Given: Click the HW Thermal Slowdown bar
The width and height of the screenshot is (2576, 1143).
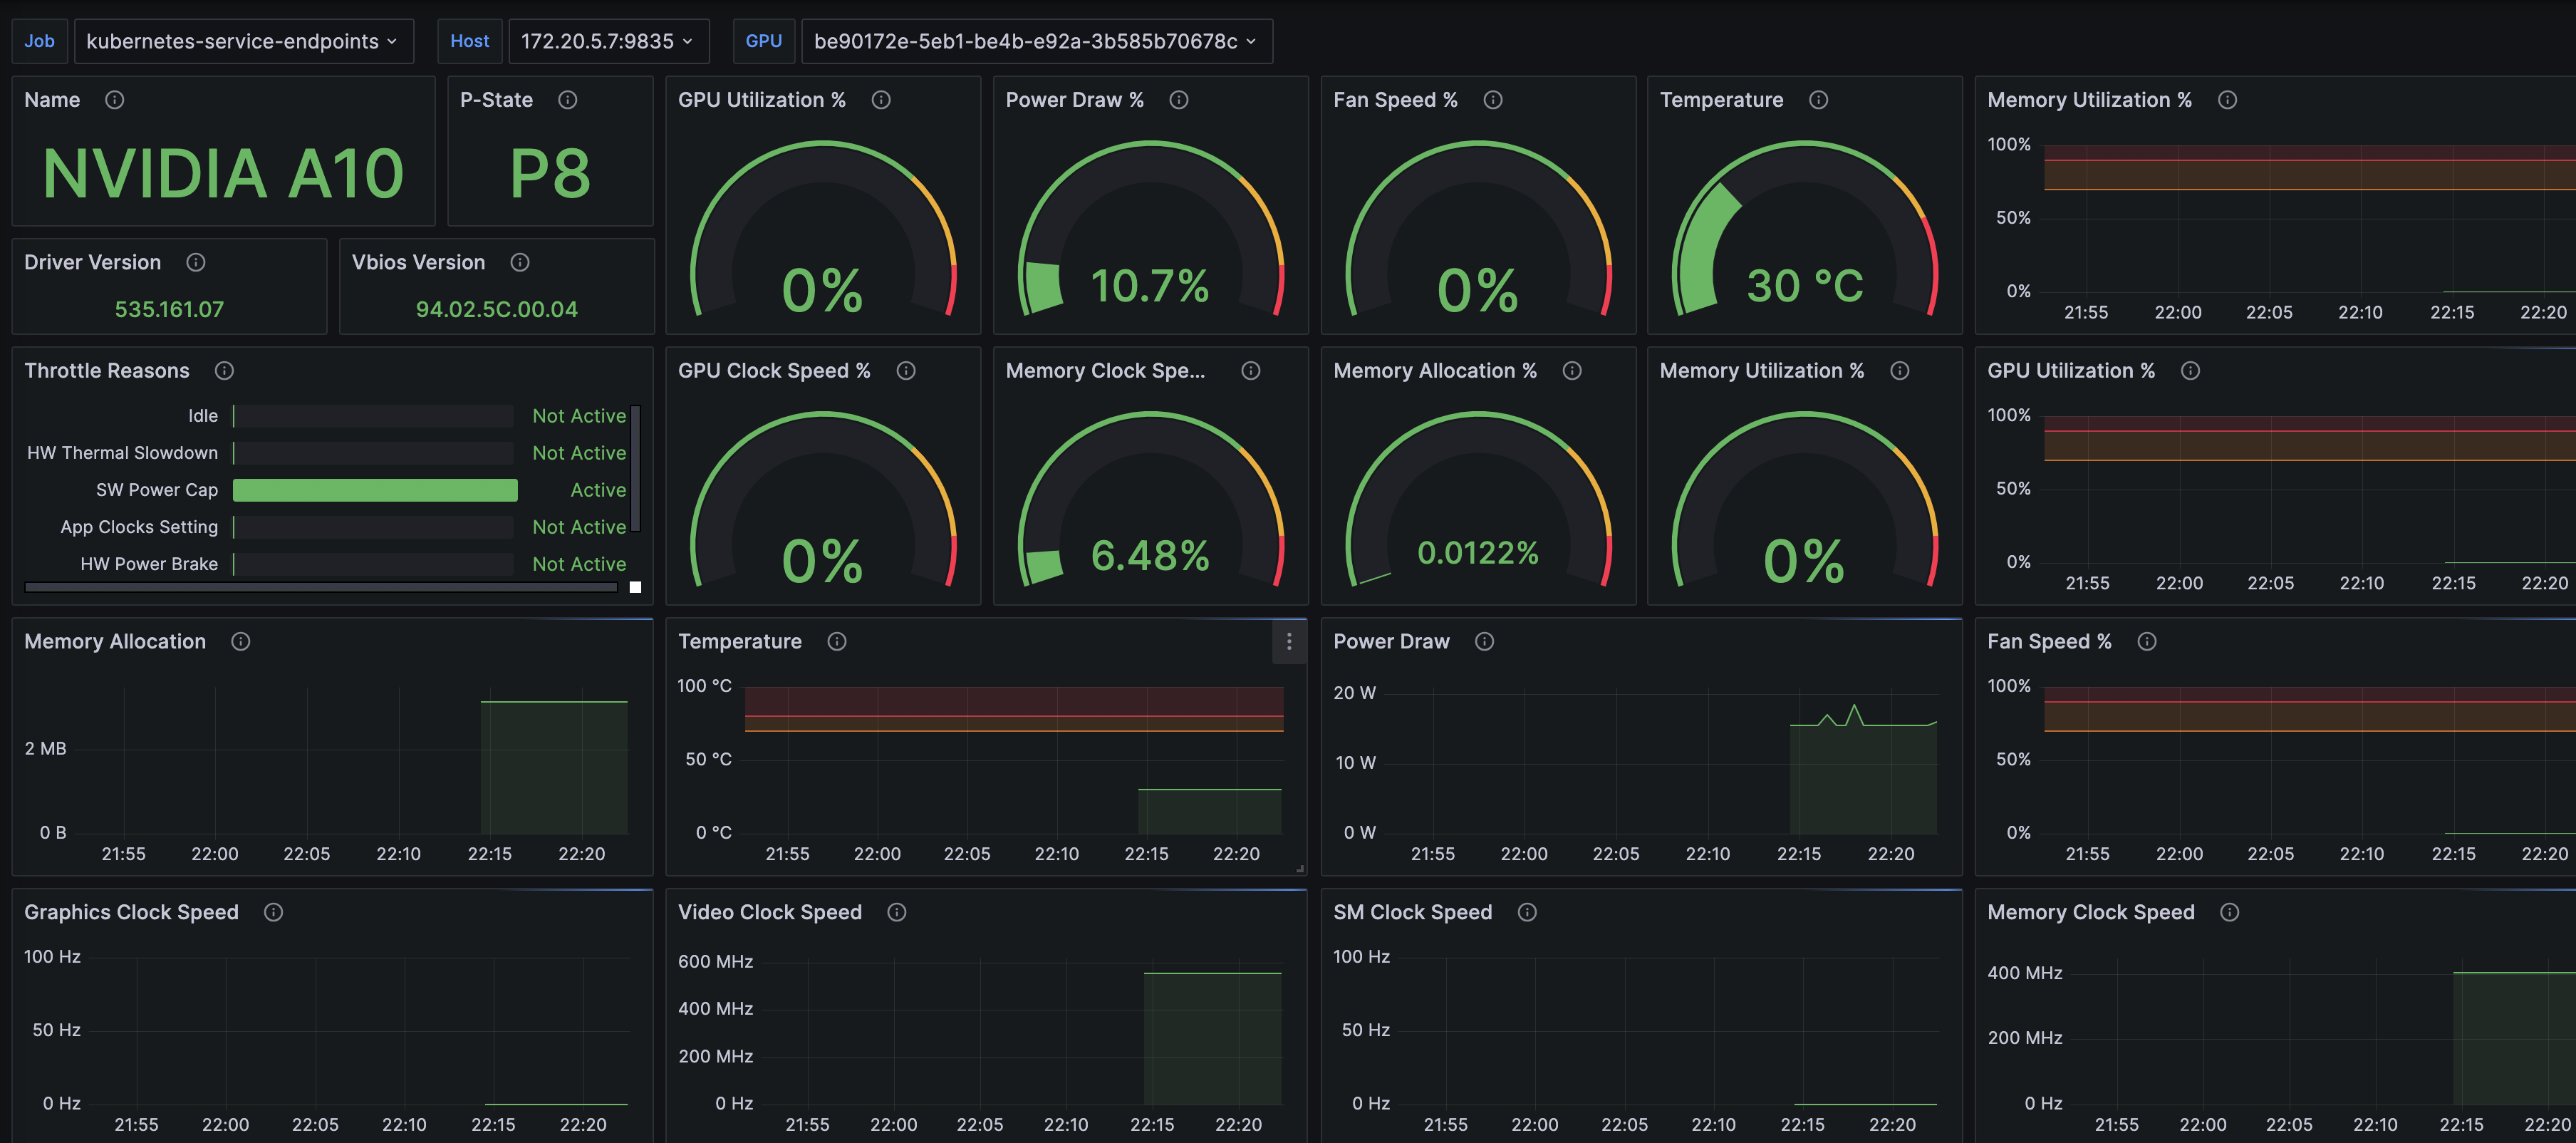Looking at the screenshot, I should 373,453.
